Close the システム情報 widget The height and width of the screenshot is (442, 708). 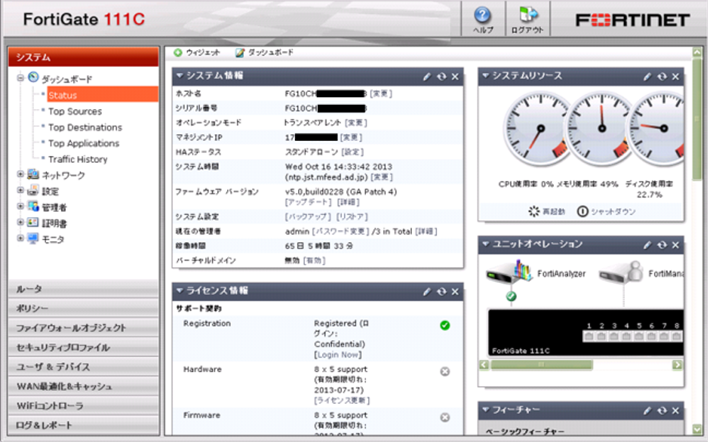pyautogui.click(x=455, y=77)
